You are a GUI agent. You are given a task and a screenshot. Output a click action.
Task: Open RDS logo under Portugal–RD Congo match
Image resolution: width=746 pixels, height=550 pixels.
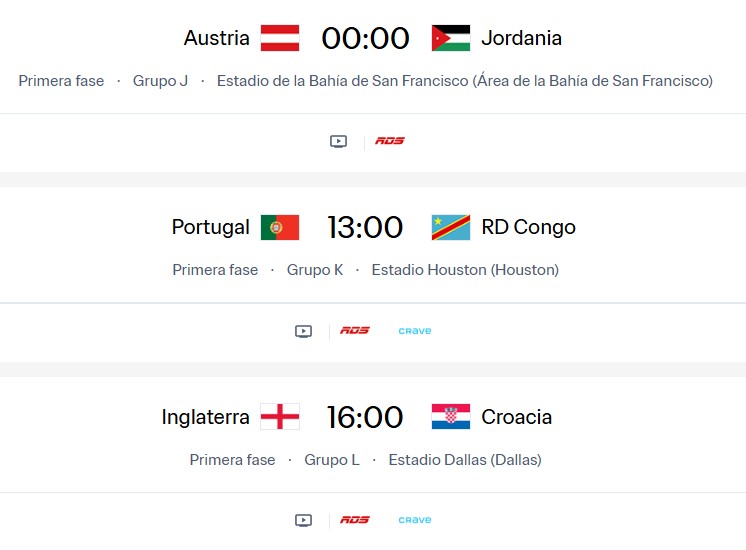[x=355, y=331]
